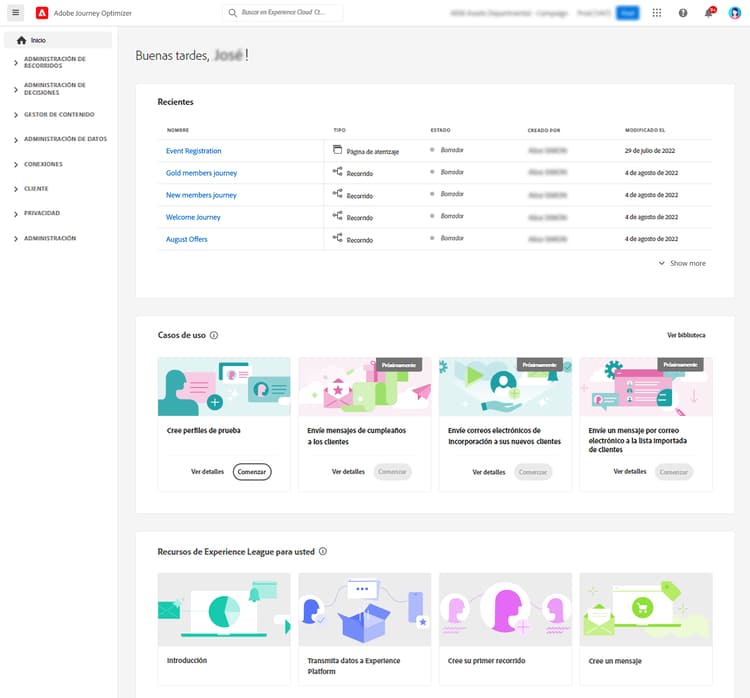Click info icon next to Casos de uso

(x=214, y=335)
